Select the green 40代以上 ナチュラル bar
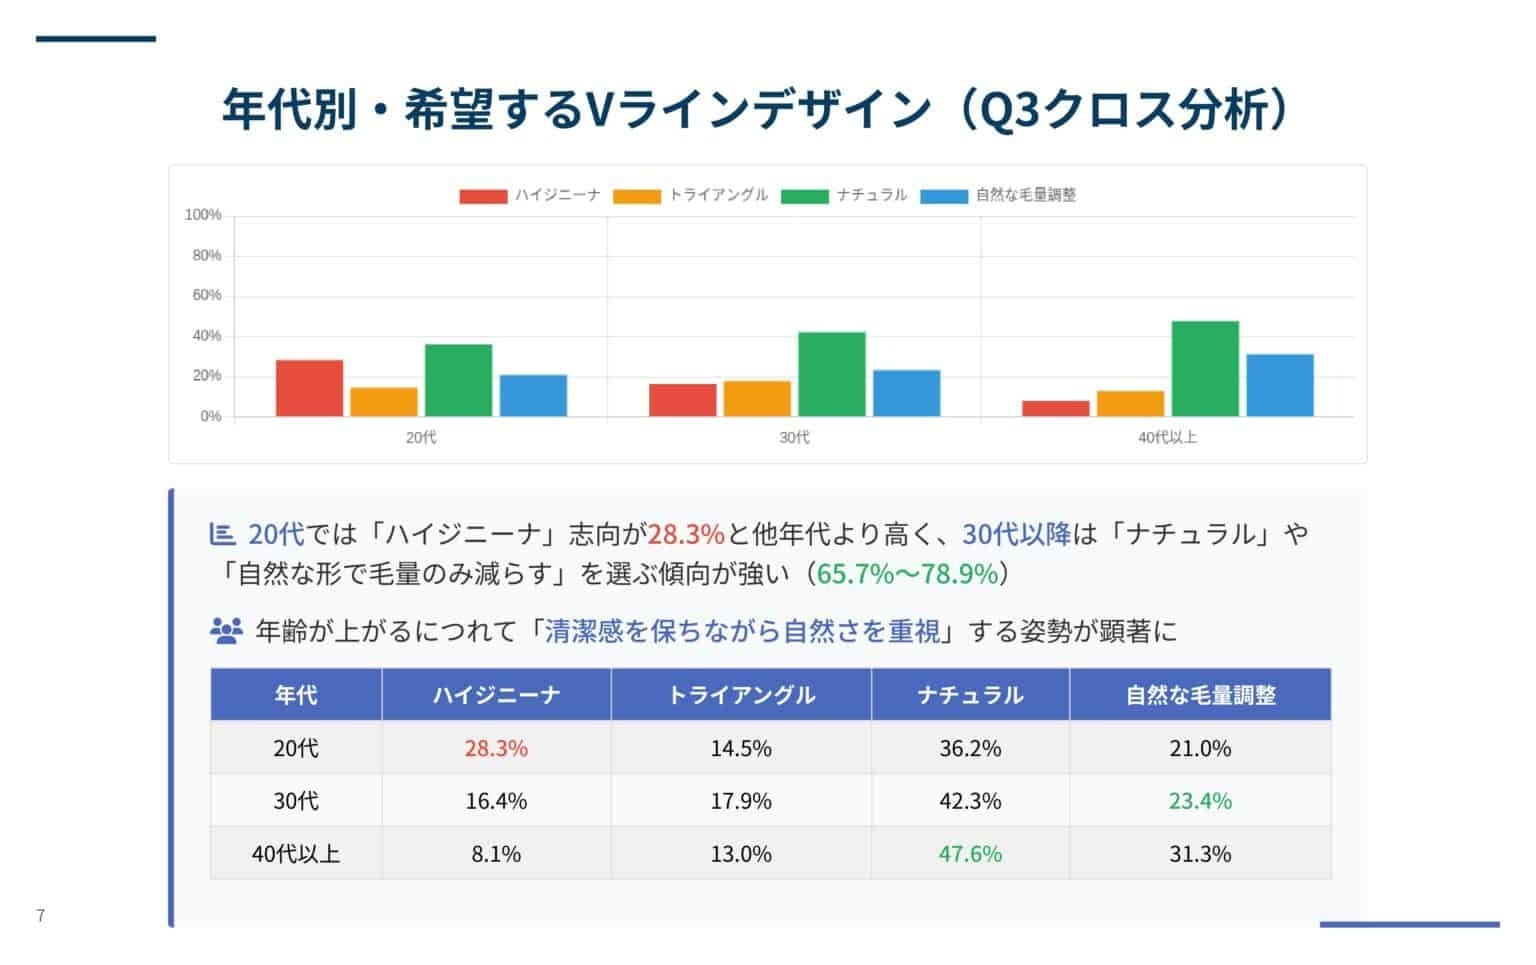 pyautogui.click(x=1205, y=369)
